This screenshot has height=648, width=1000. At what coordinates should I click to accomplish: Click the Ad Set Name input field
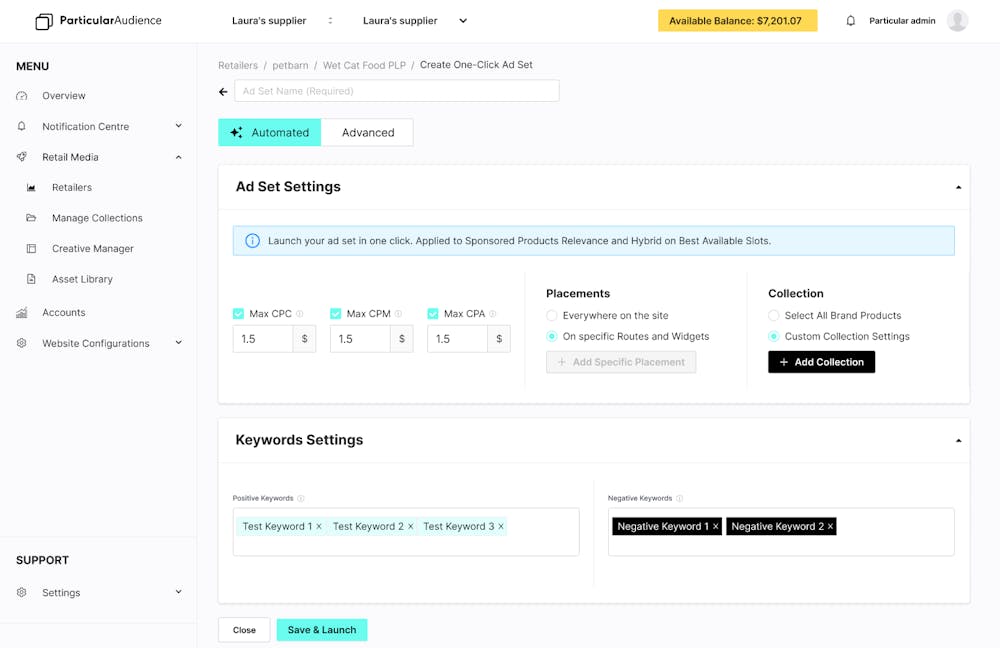pyautogui.click(x=397, y=91)
